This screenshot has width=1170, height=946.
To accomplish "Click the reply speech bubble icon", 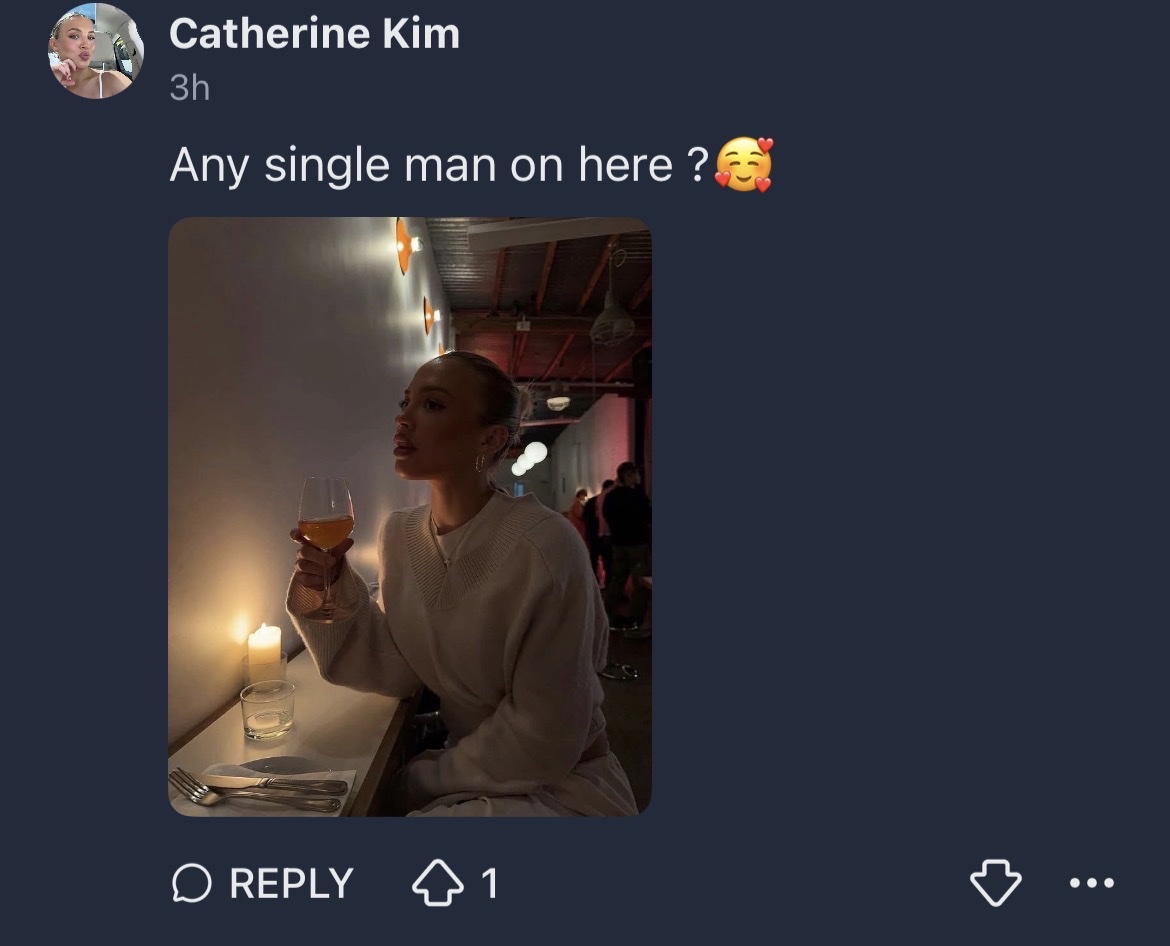I will (191, 884).
